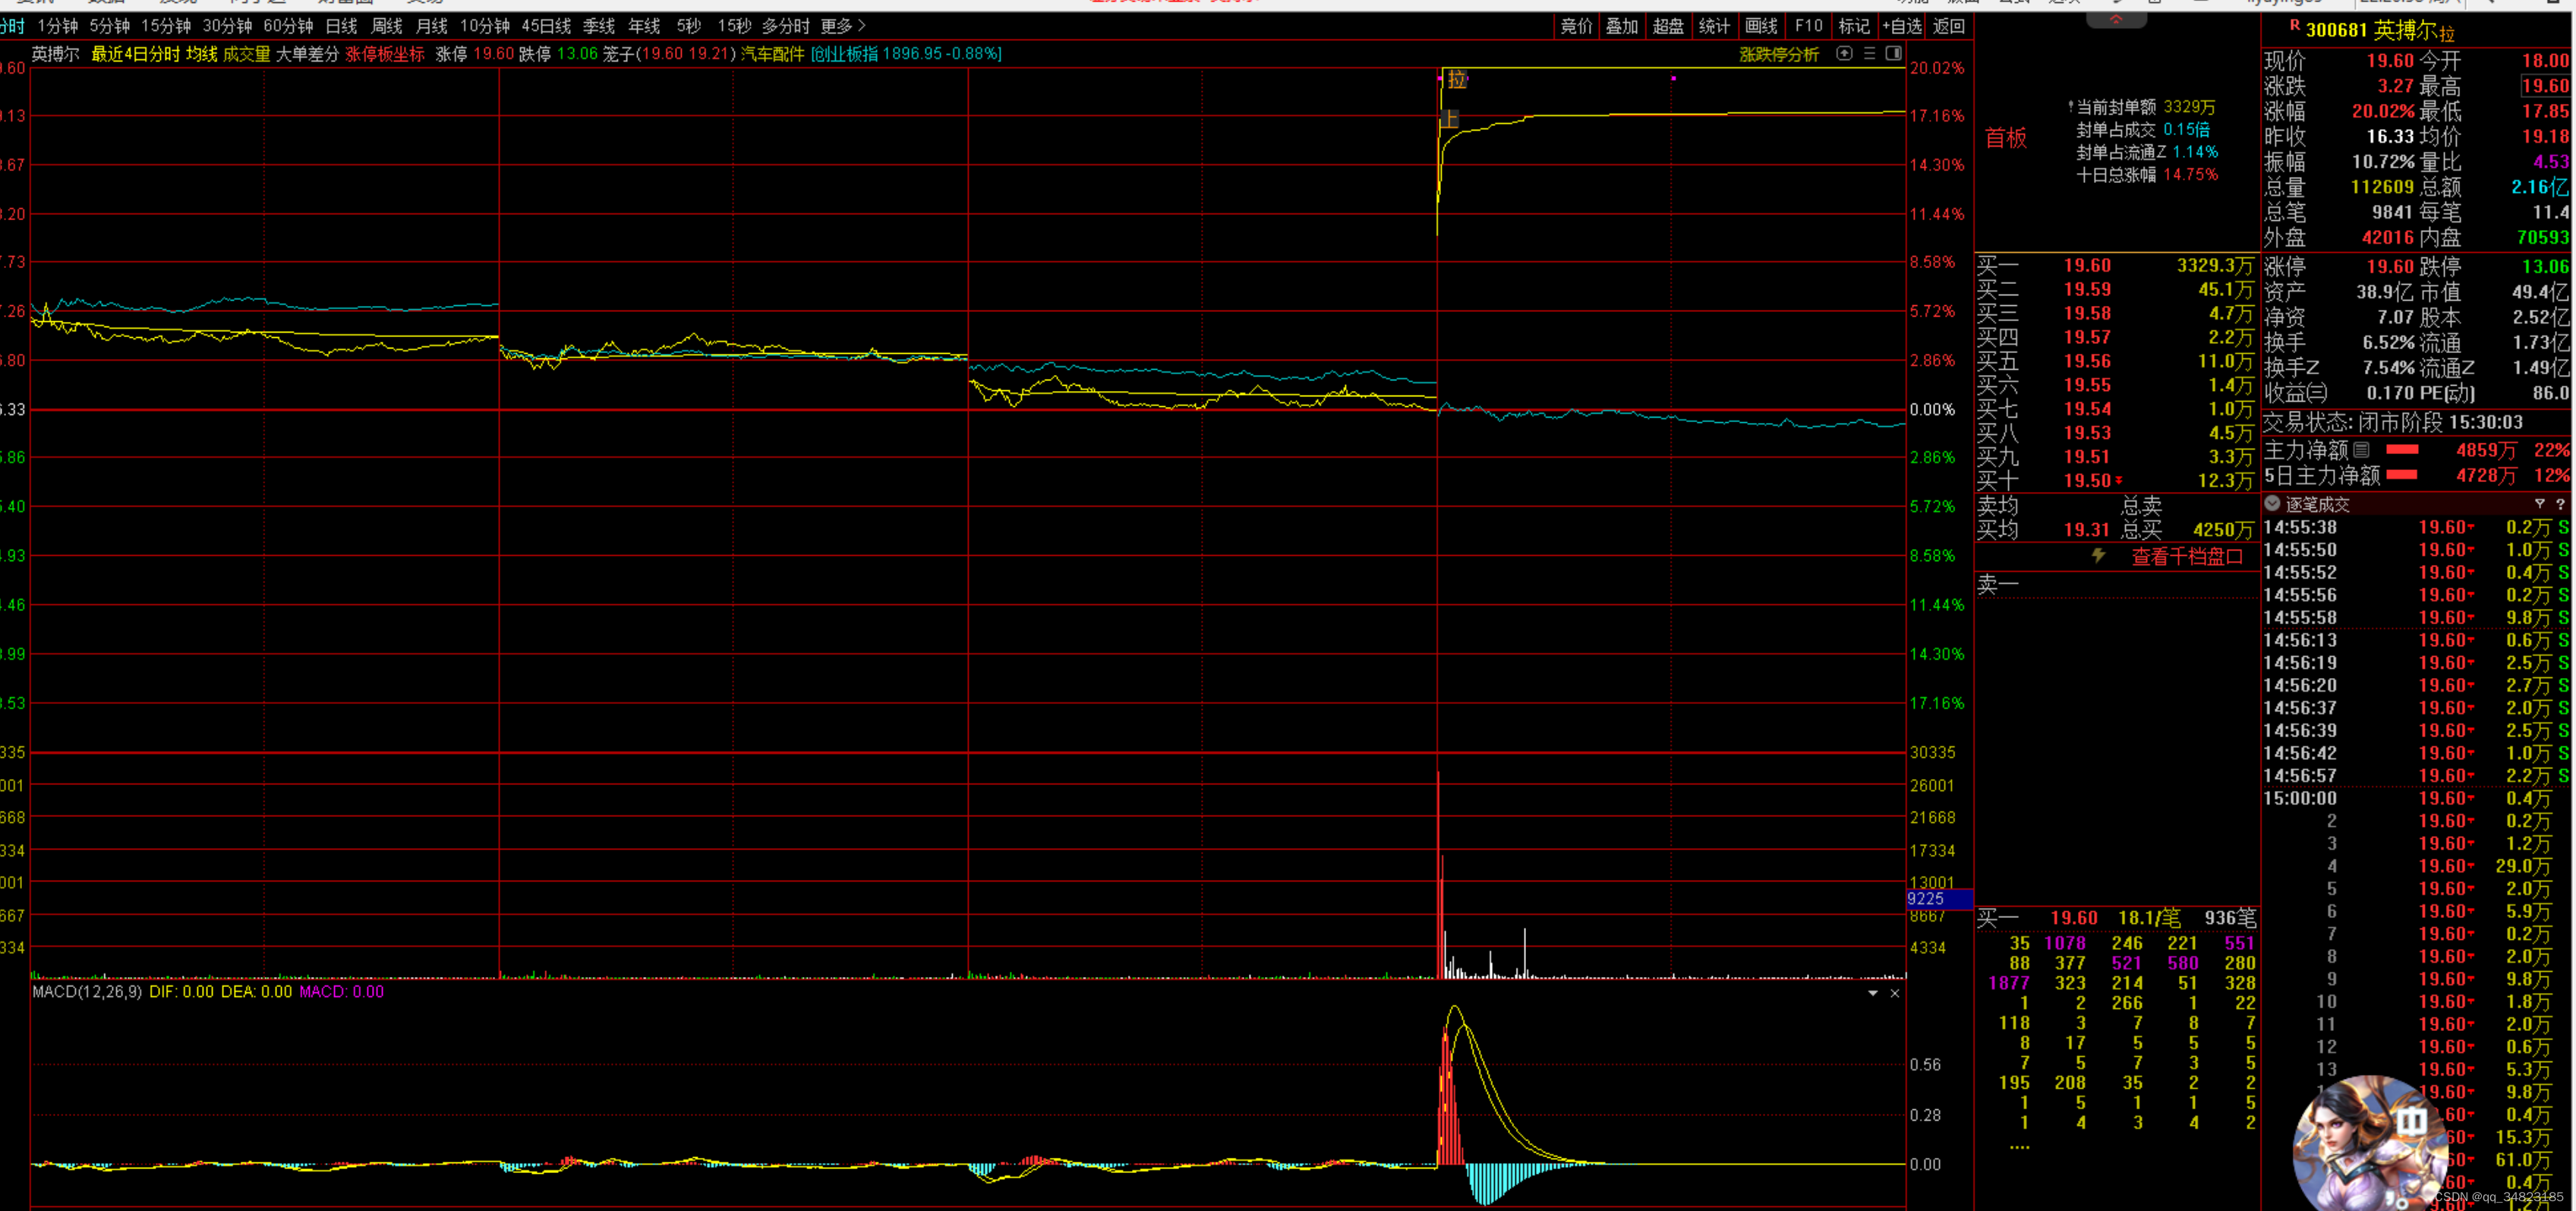Select the 5分钟 period tab
Screen dimensions: 2576x1211
click(109, 26)
